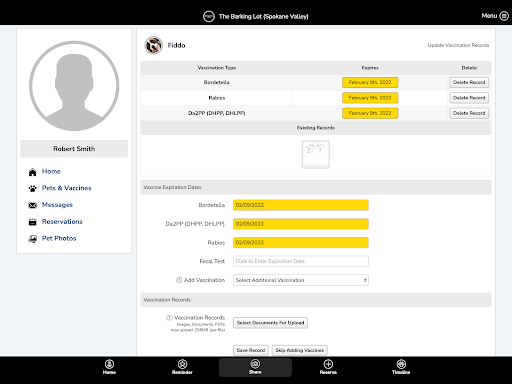This screenshot has width=512, height=384.
Task: Click Rabies expiry date badge
Action: point(370,98)
